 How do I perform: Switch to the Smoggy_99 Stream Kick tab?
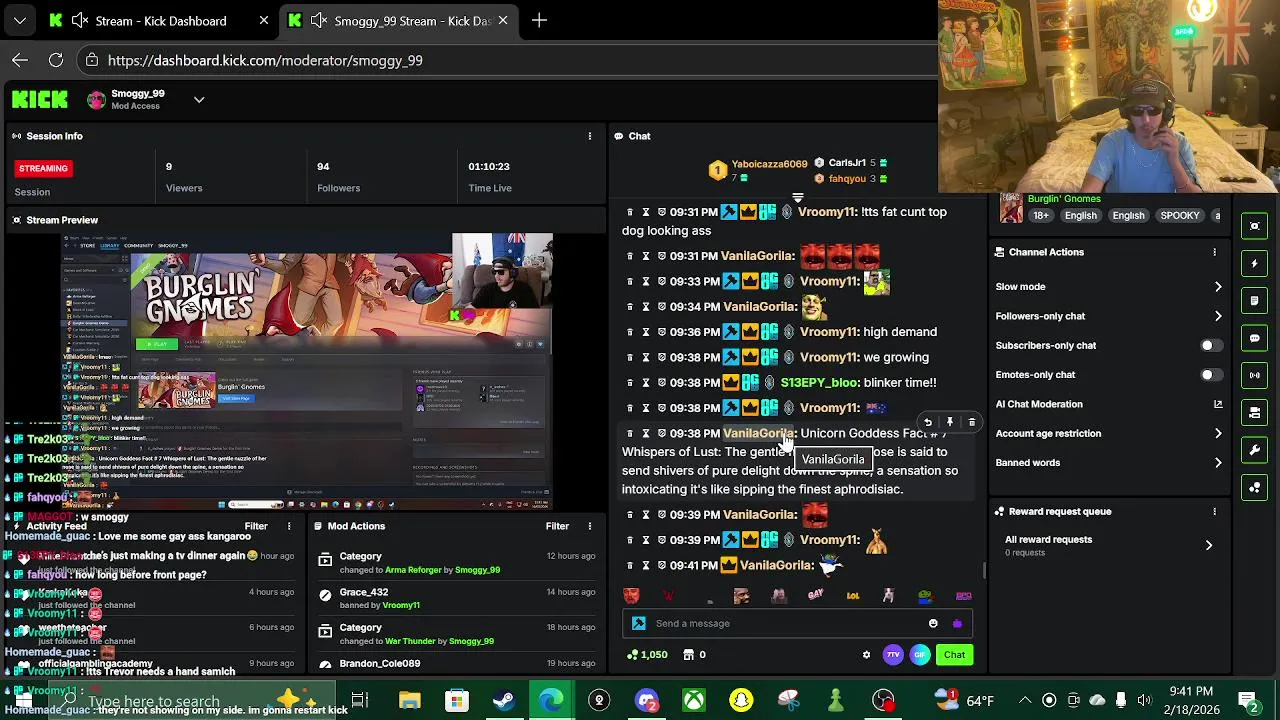click(400, 20)
